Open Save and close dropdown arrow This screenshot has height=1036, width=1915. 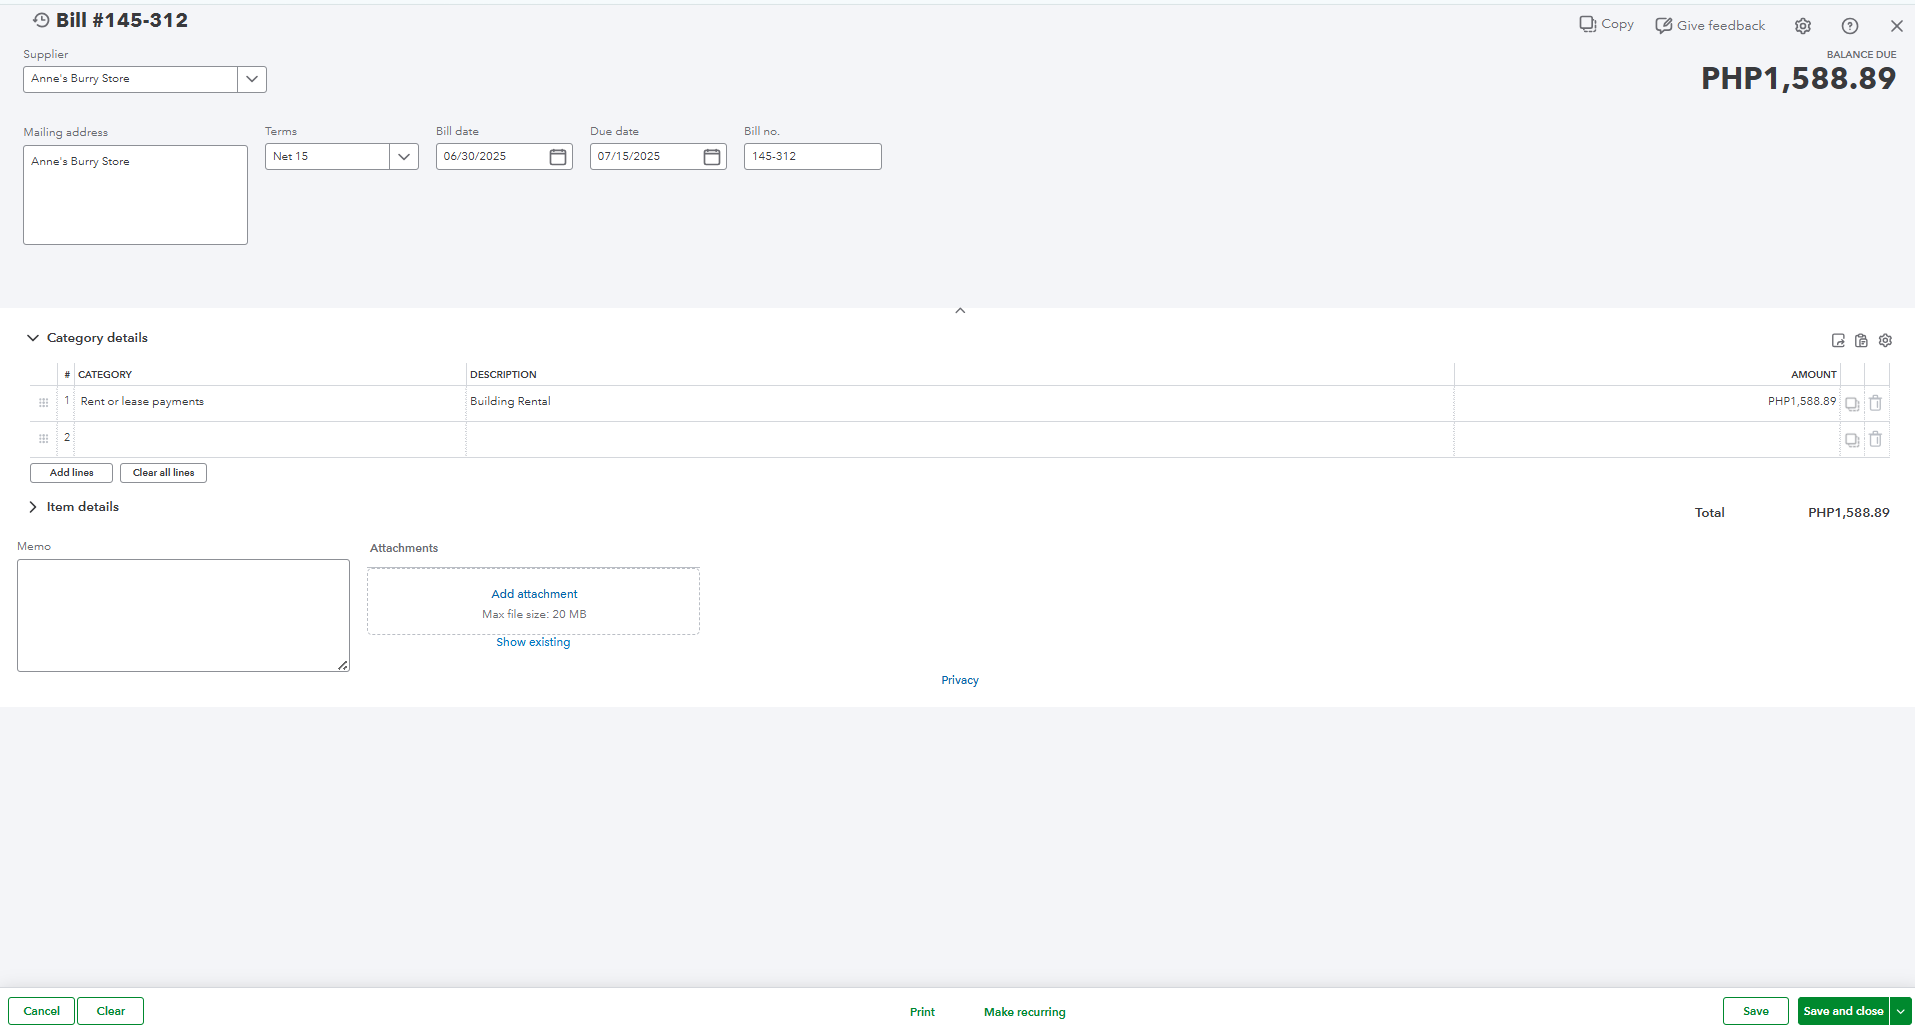pos(1901,1011)
